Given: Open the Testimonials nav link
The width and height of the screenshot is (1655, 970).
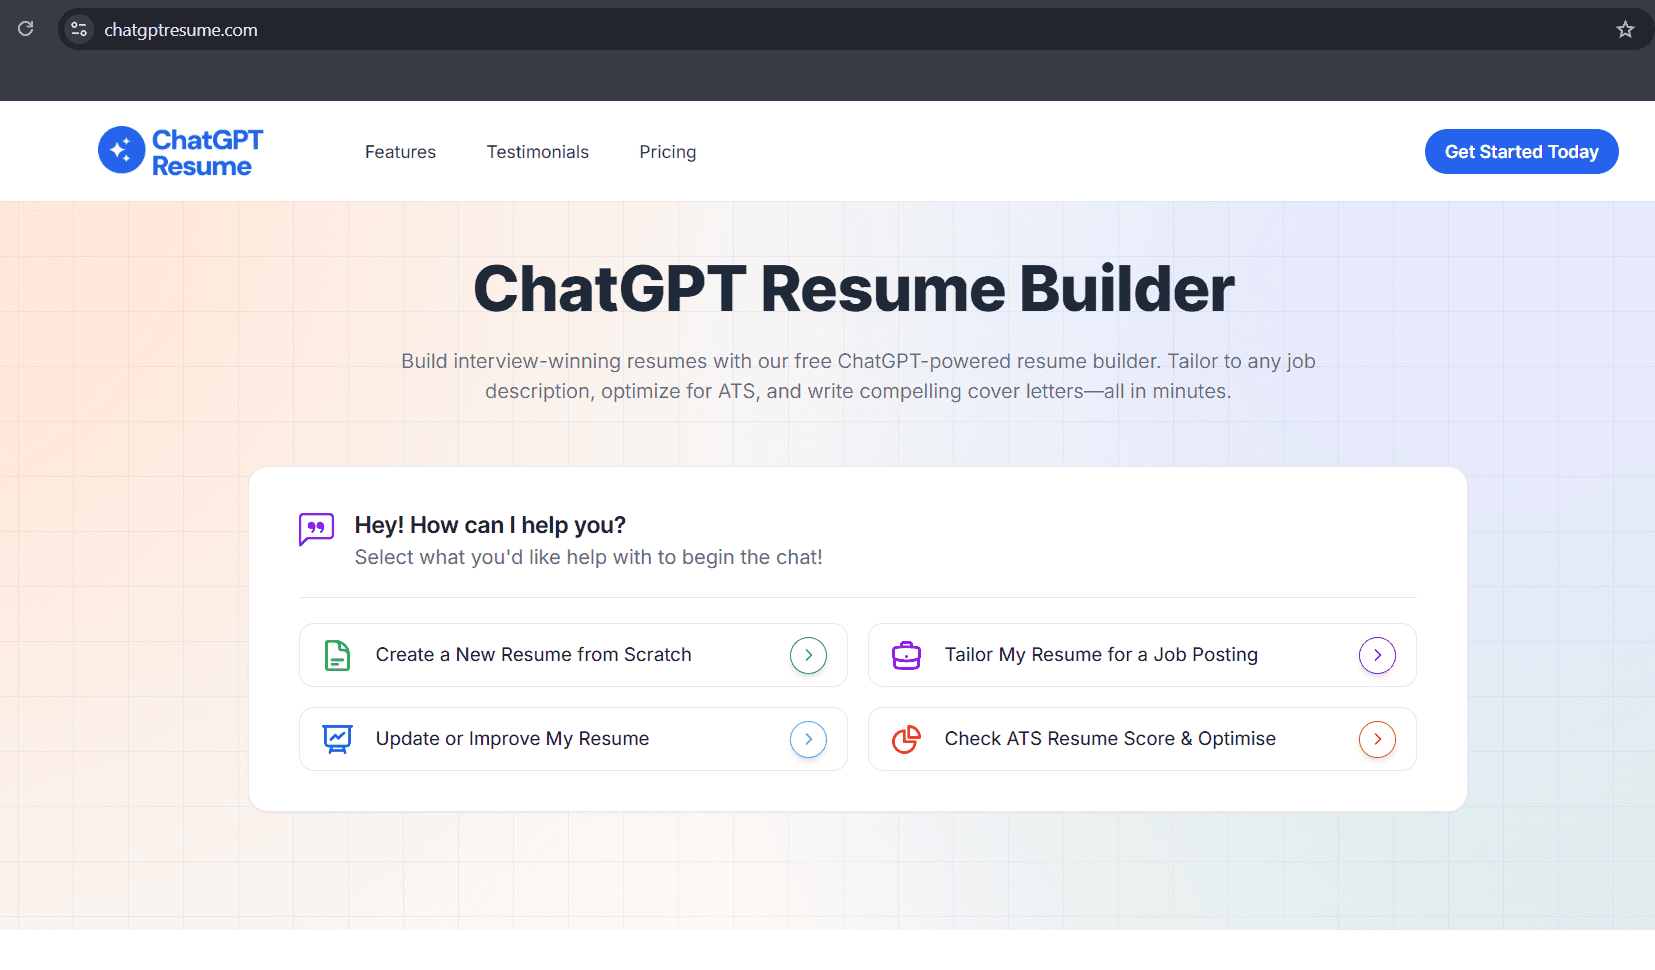Looking at the screenshot, I should click(538, 152).
